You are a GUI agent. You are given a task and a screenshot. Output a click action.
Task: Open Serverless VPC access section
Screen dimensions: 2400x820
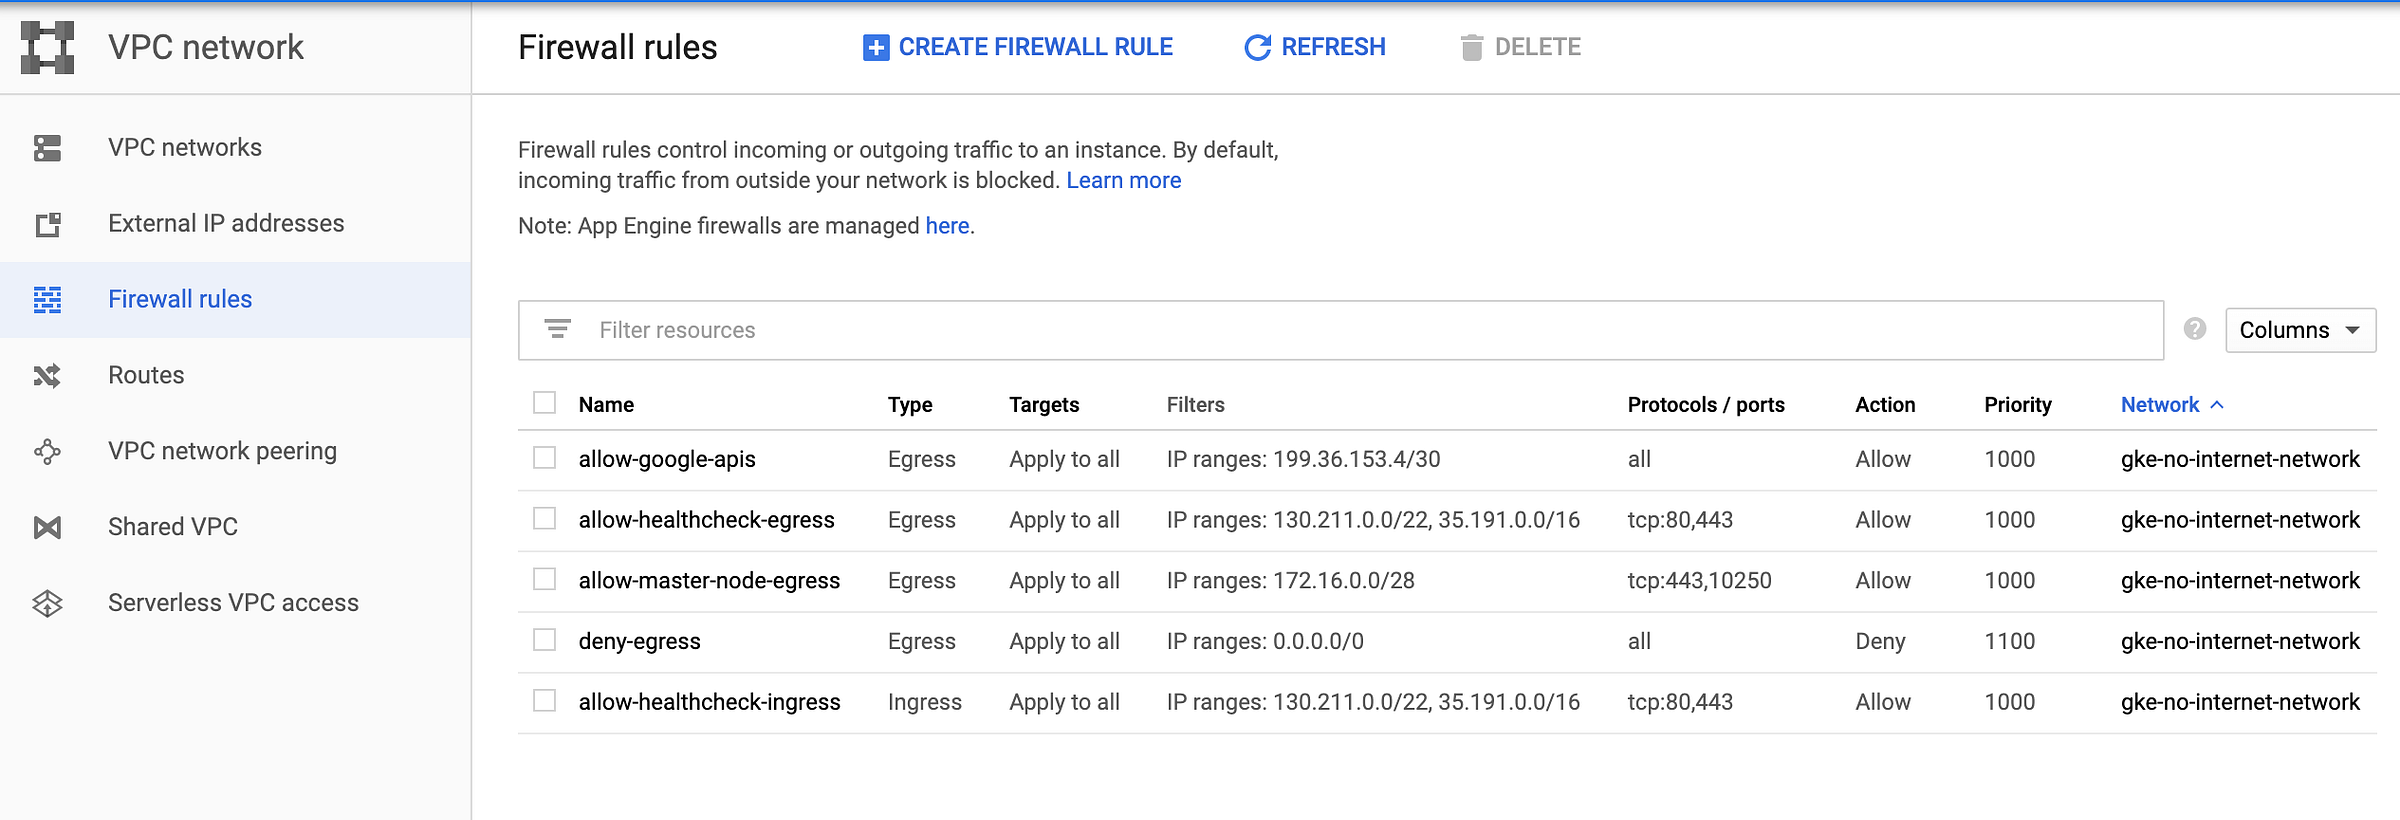point(233,603)
